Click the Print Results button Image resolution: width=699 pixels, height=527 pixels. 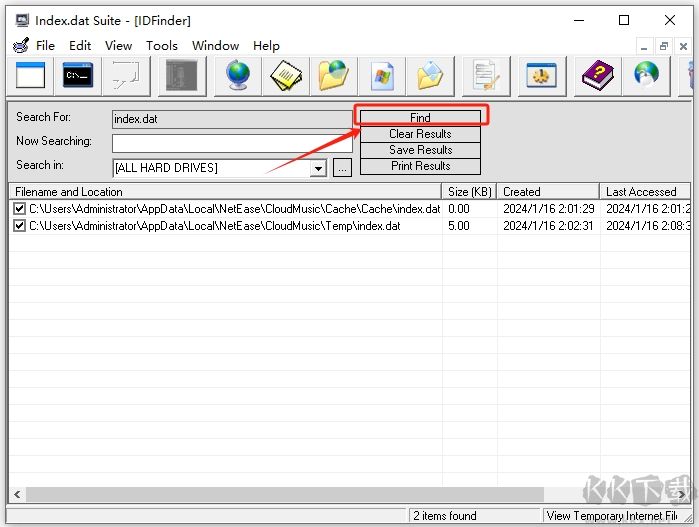(x=420, y=166)
